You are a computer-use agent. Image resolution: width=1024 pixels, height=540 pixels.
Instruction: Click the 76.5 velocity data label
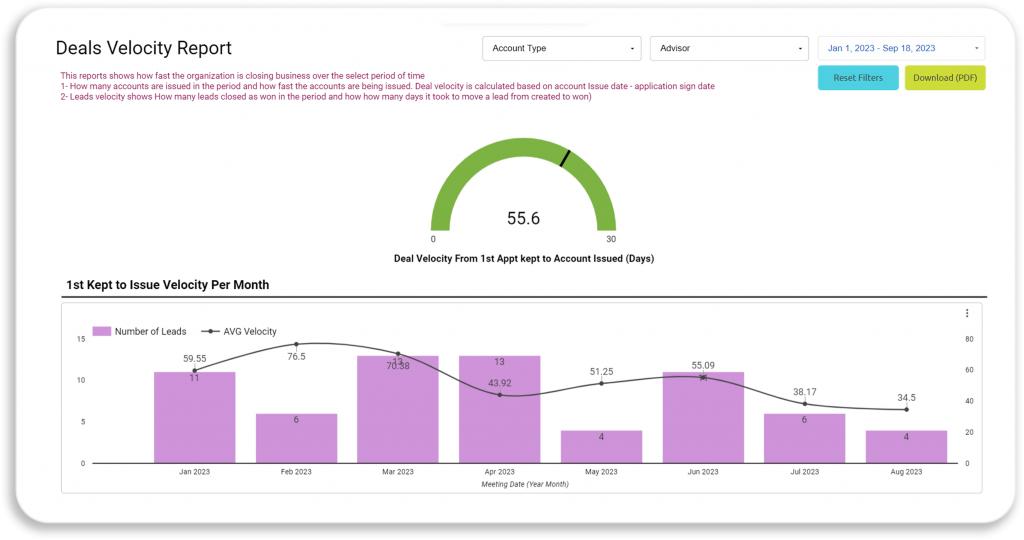pyautogui.click(x=296, y=357)
